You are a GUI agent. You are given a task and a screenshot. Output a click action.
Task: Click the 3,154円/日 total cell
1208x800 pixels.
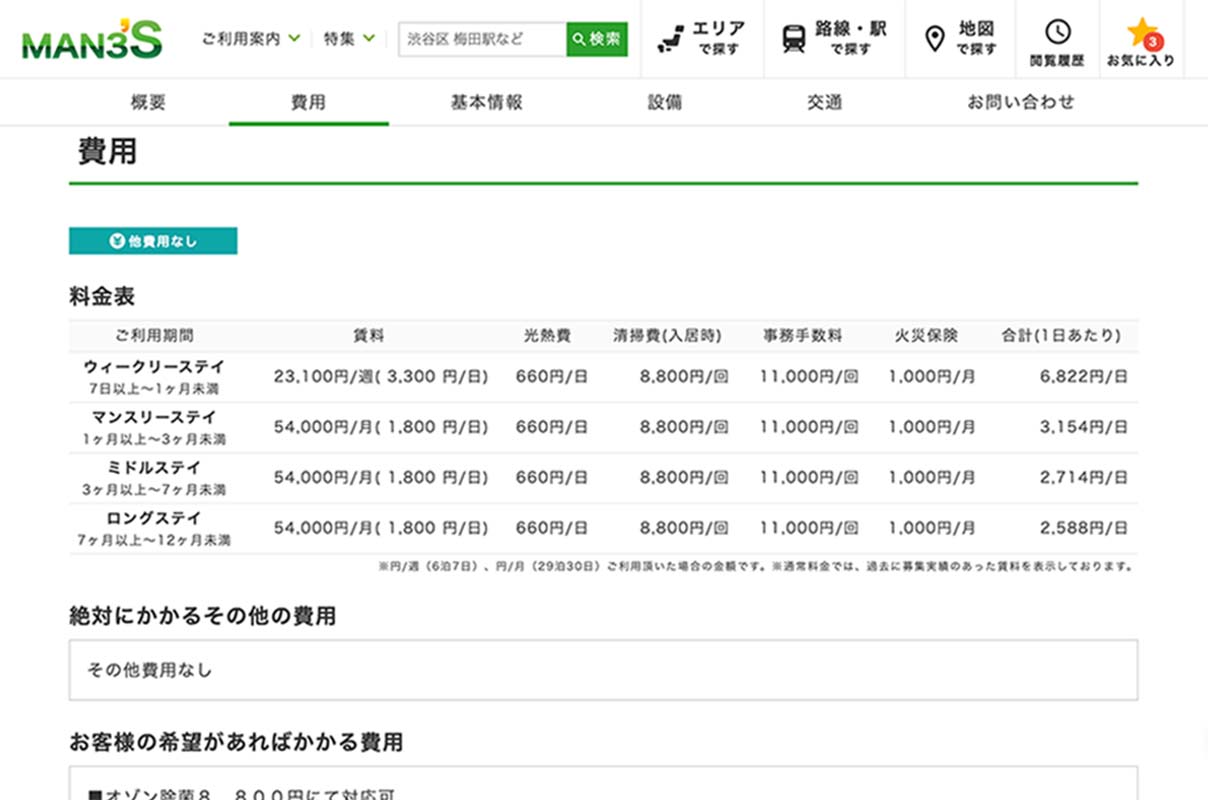click(x=1084, y=427)
